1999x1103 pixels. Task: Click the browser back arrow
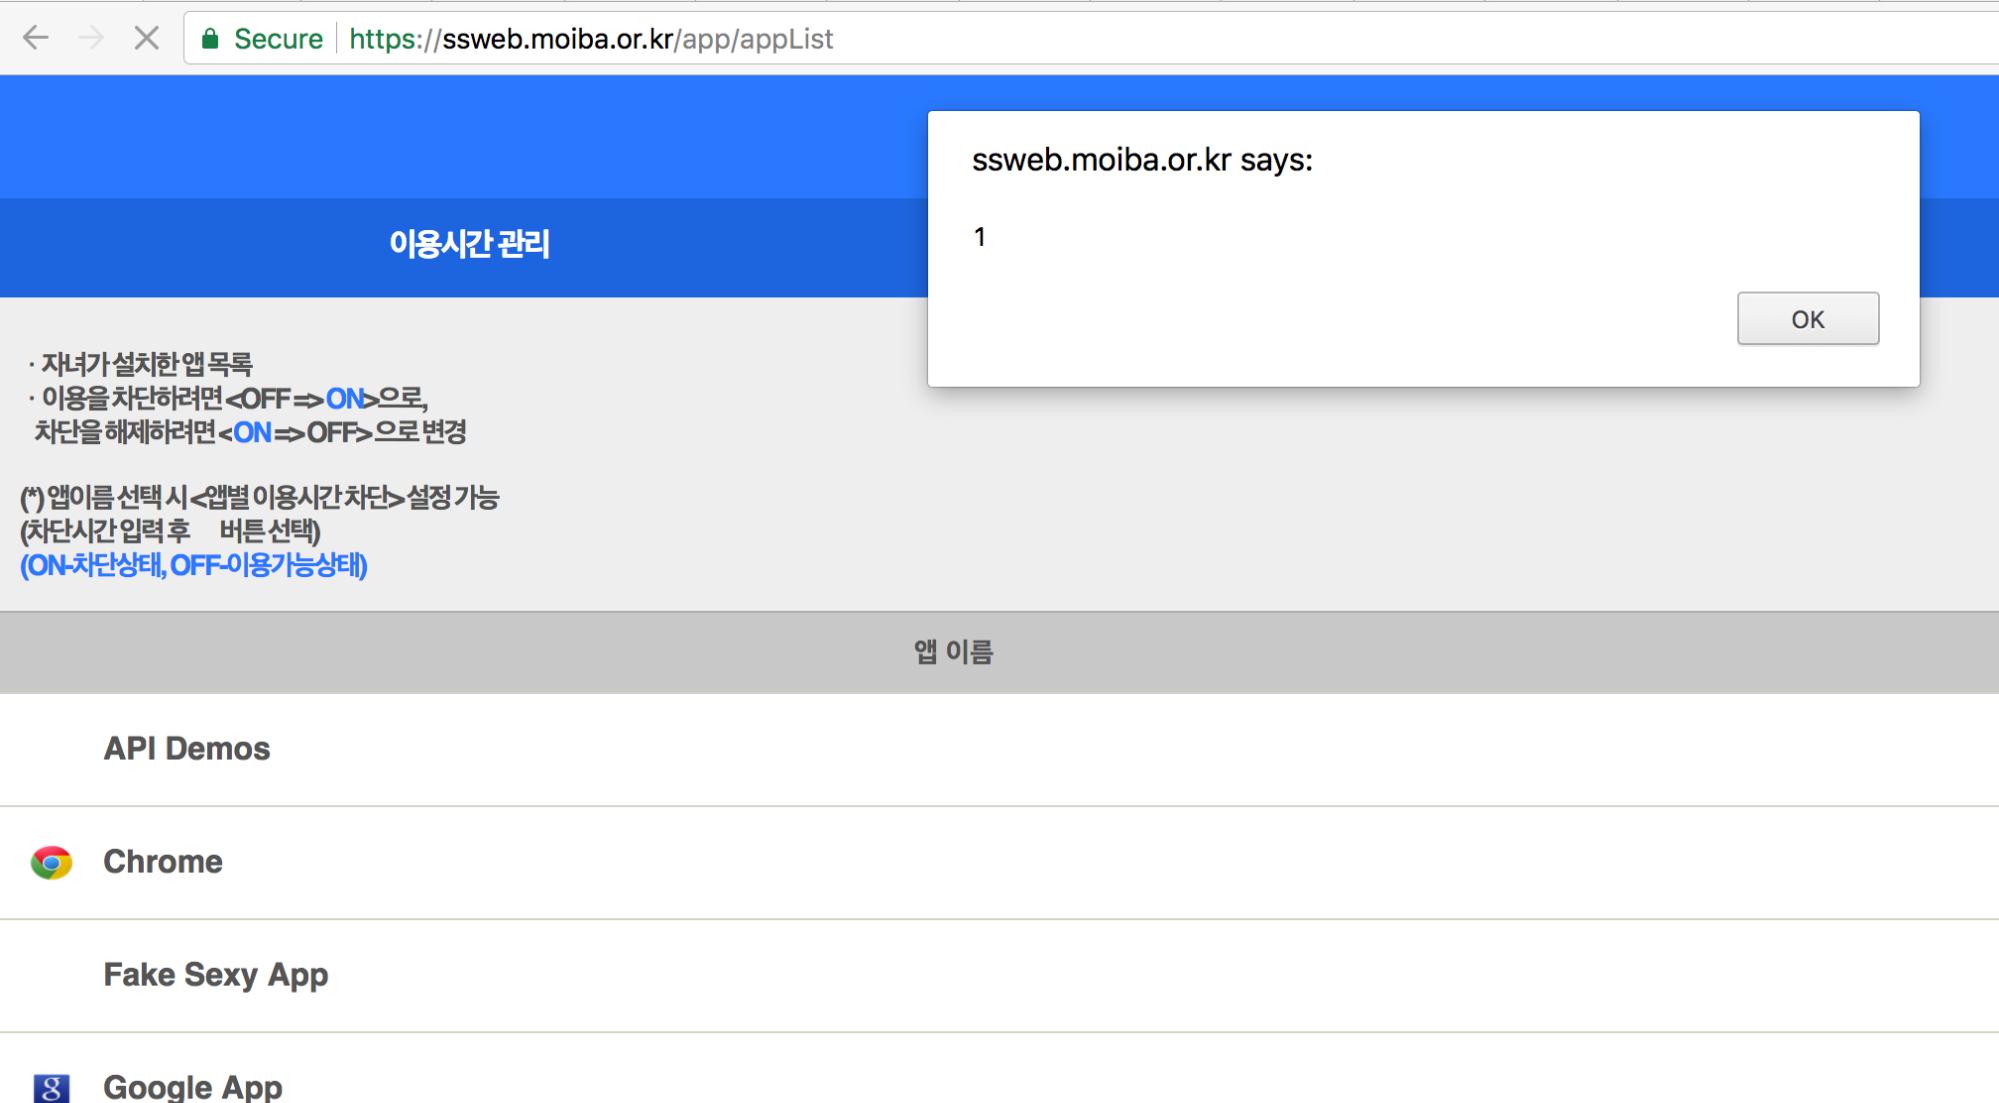pos(36,38)
